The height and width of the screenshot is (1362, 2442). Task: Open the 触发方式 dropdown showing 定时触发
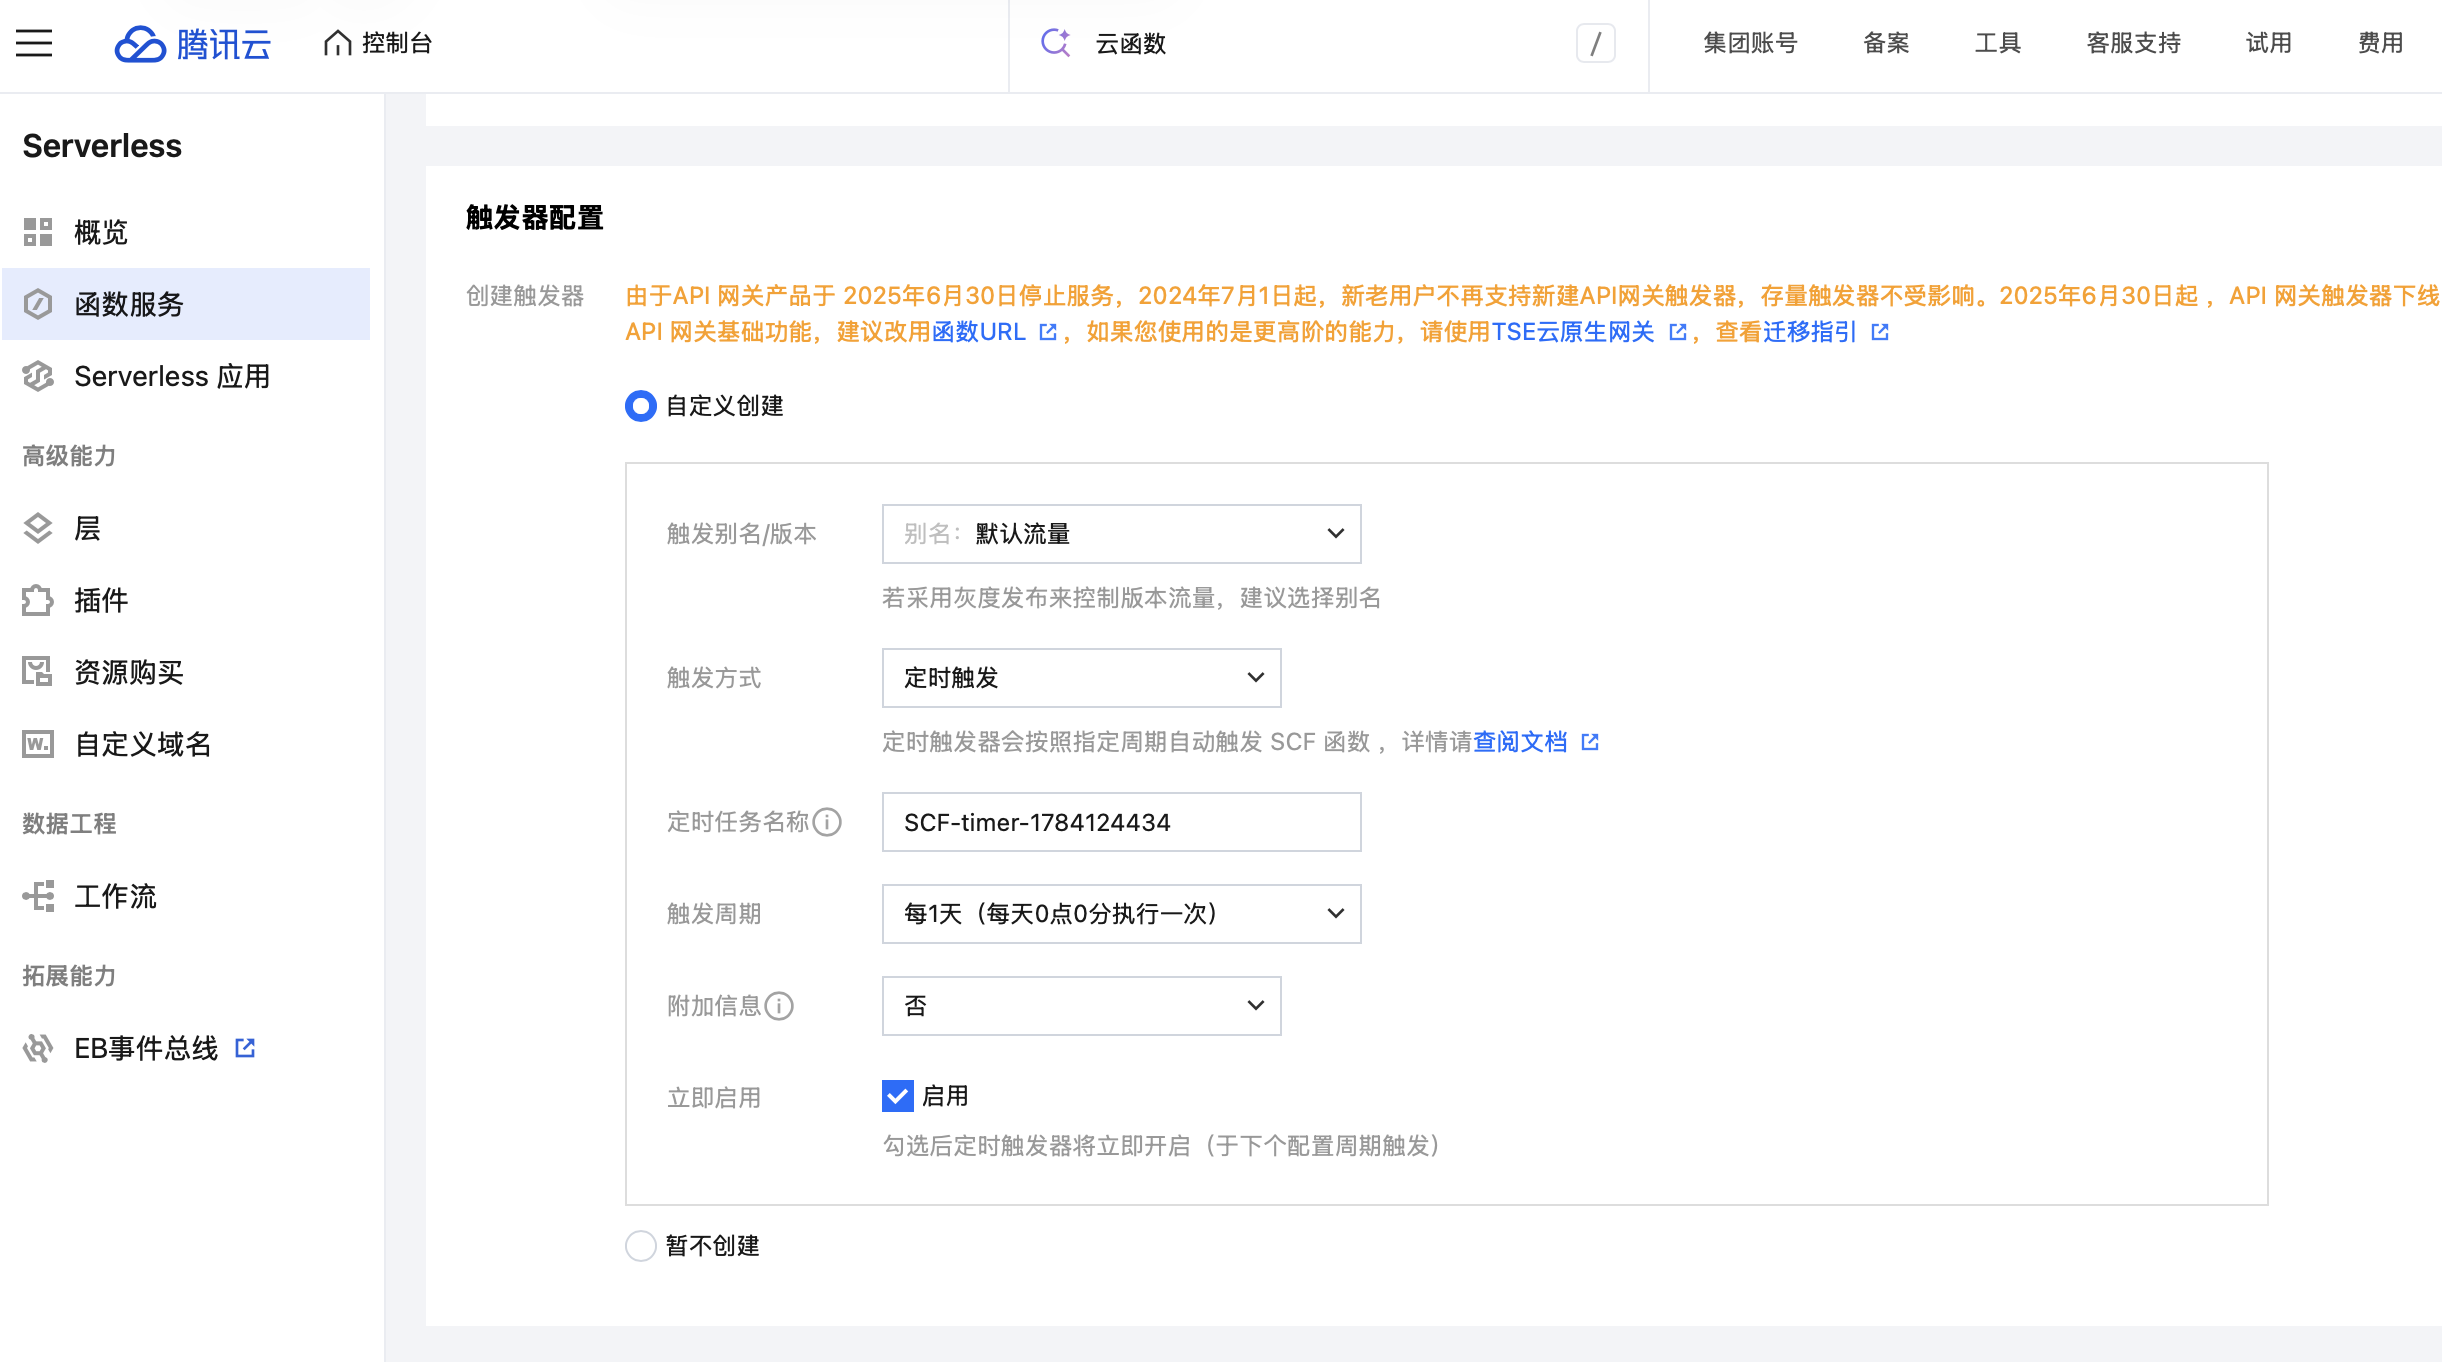[1081, 678]
